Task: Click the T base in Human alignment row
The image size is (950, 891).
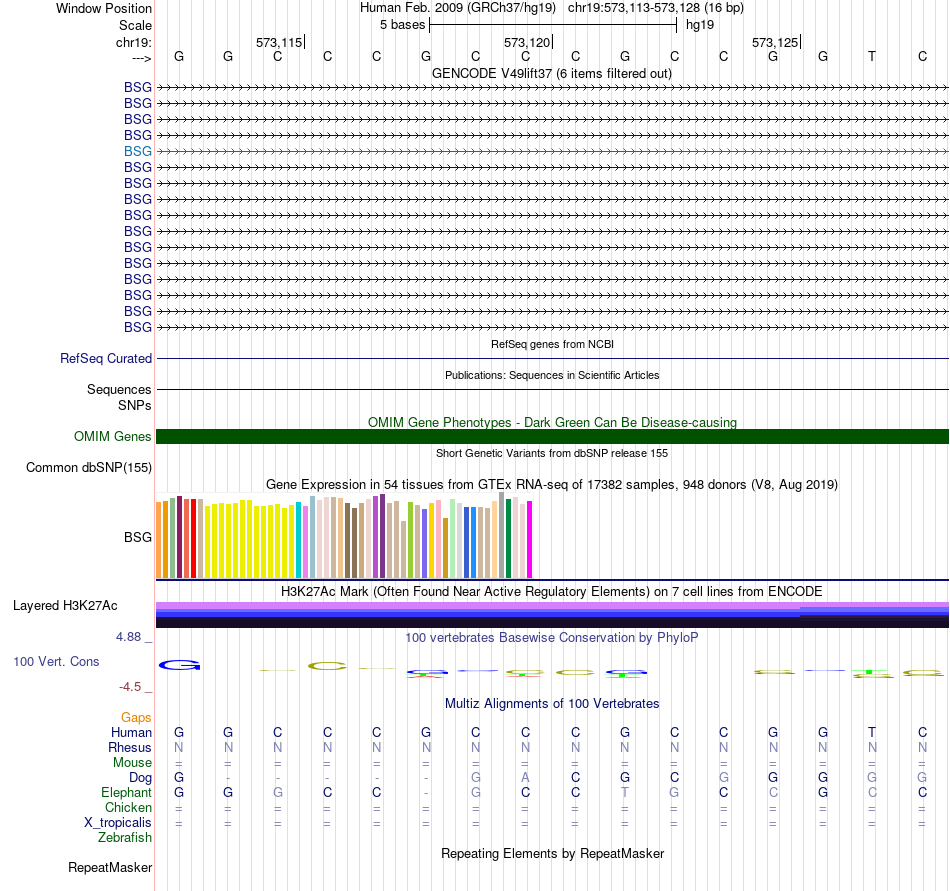Action: (872, 732)
